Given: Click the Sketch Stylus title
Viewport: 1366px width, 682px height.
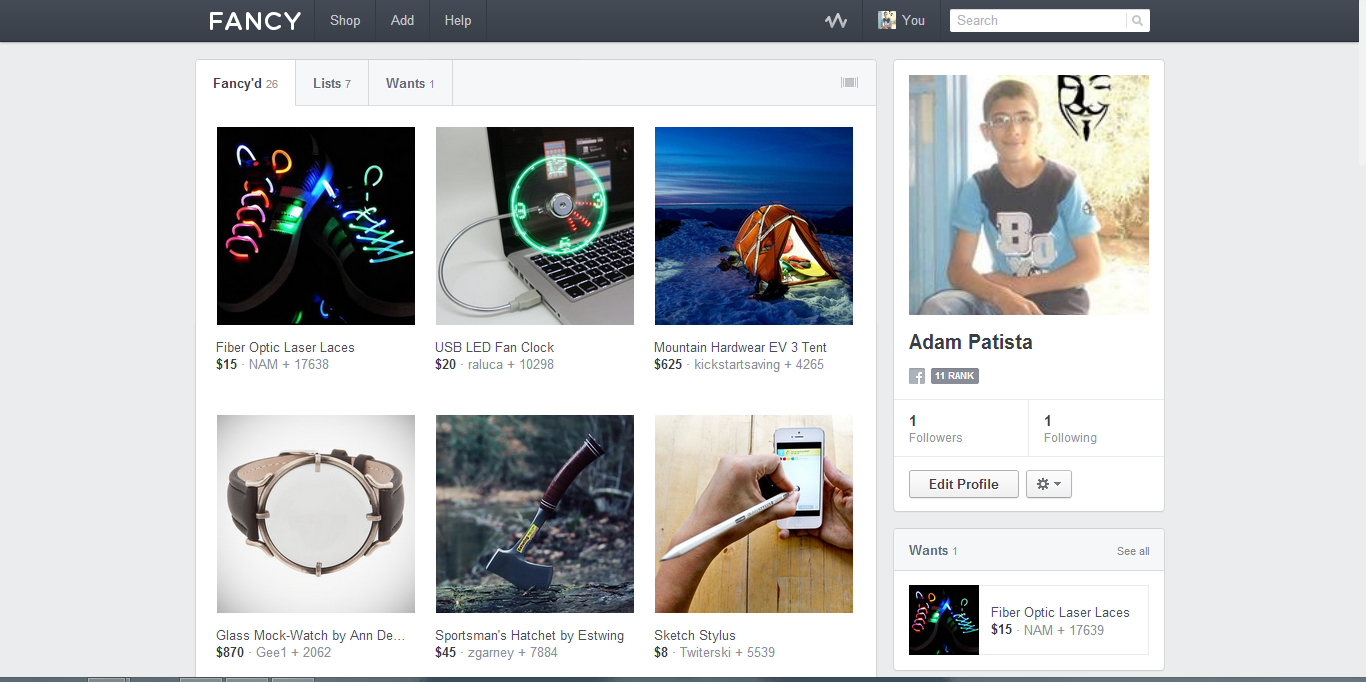Looking at the screenshot, I should (695, 635).
